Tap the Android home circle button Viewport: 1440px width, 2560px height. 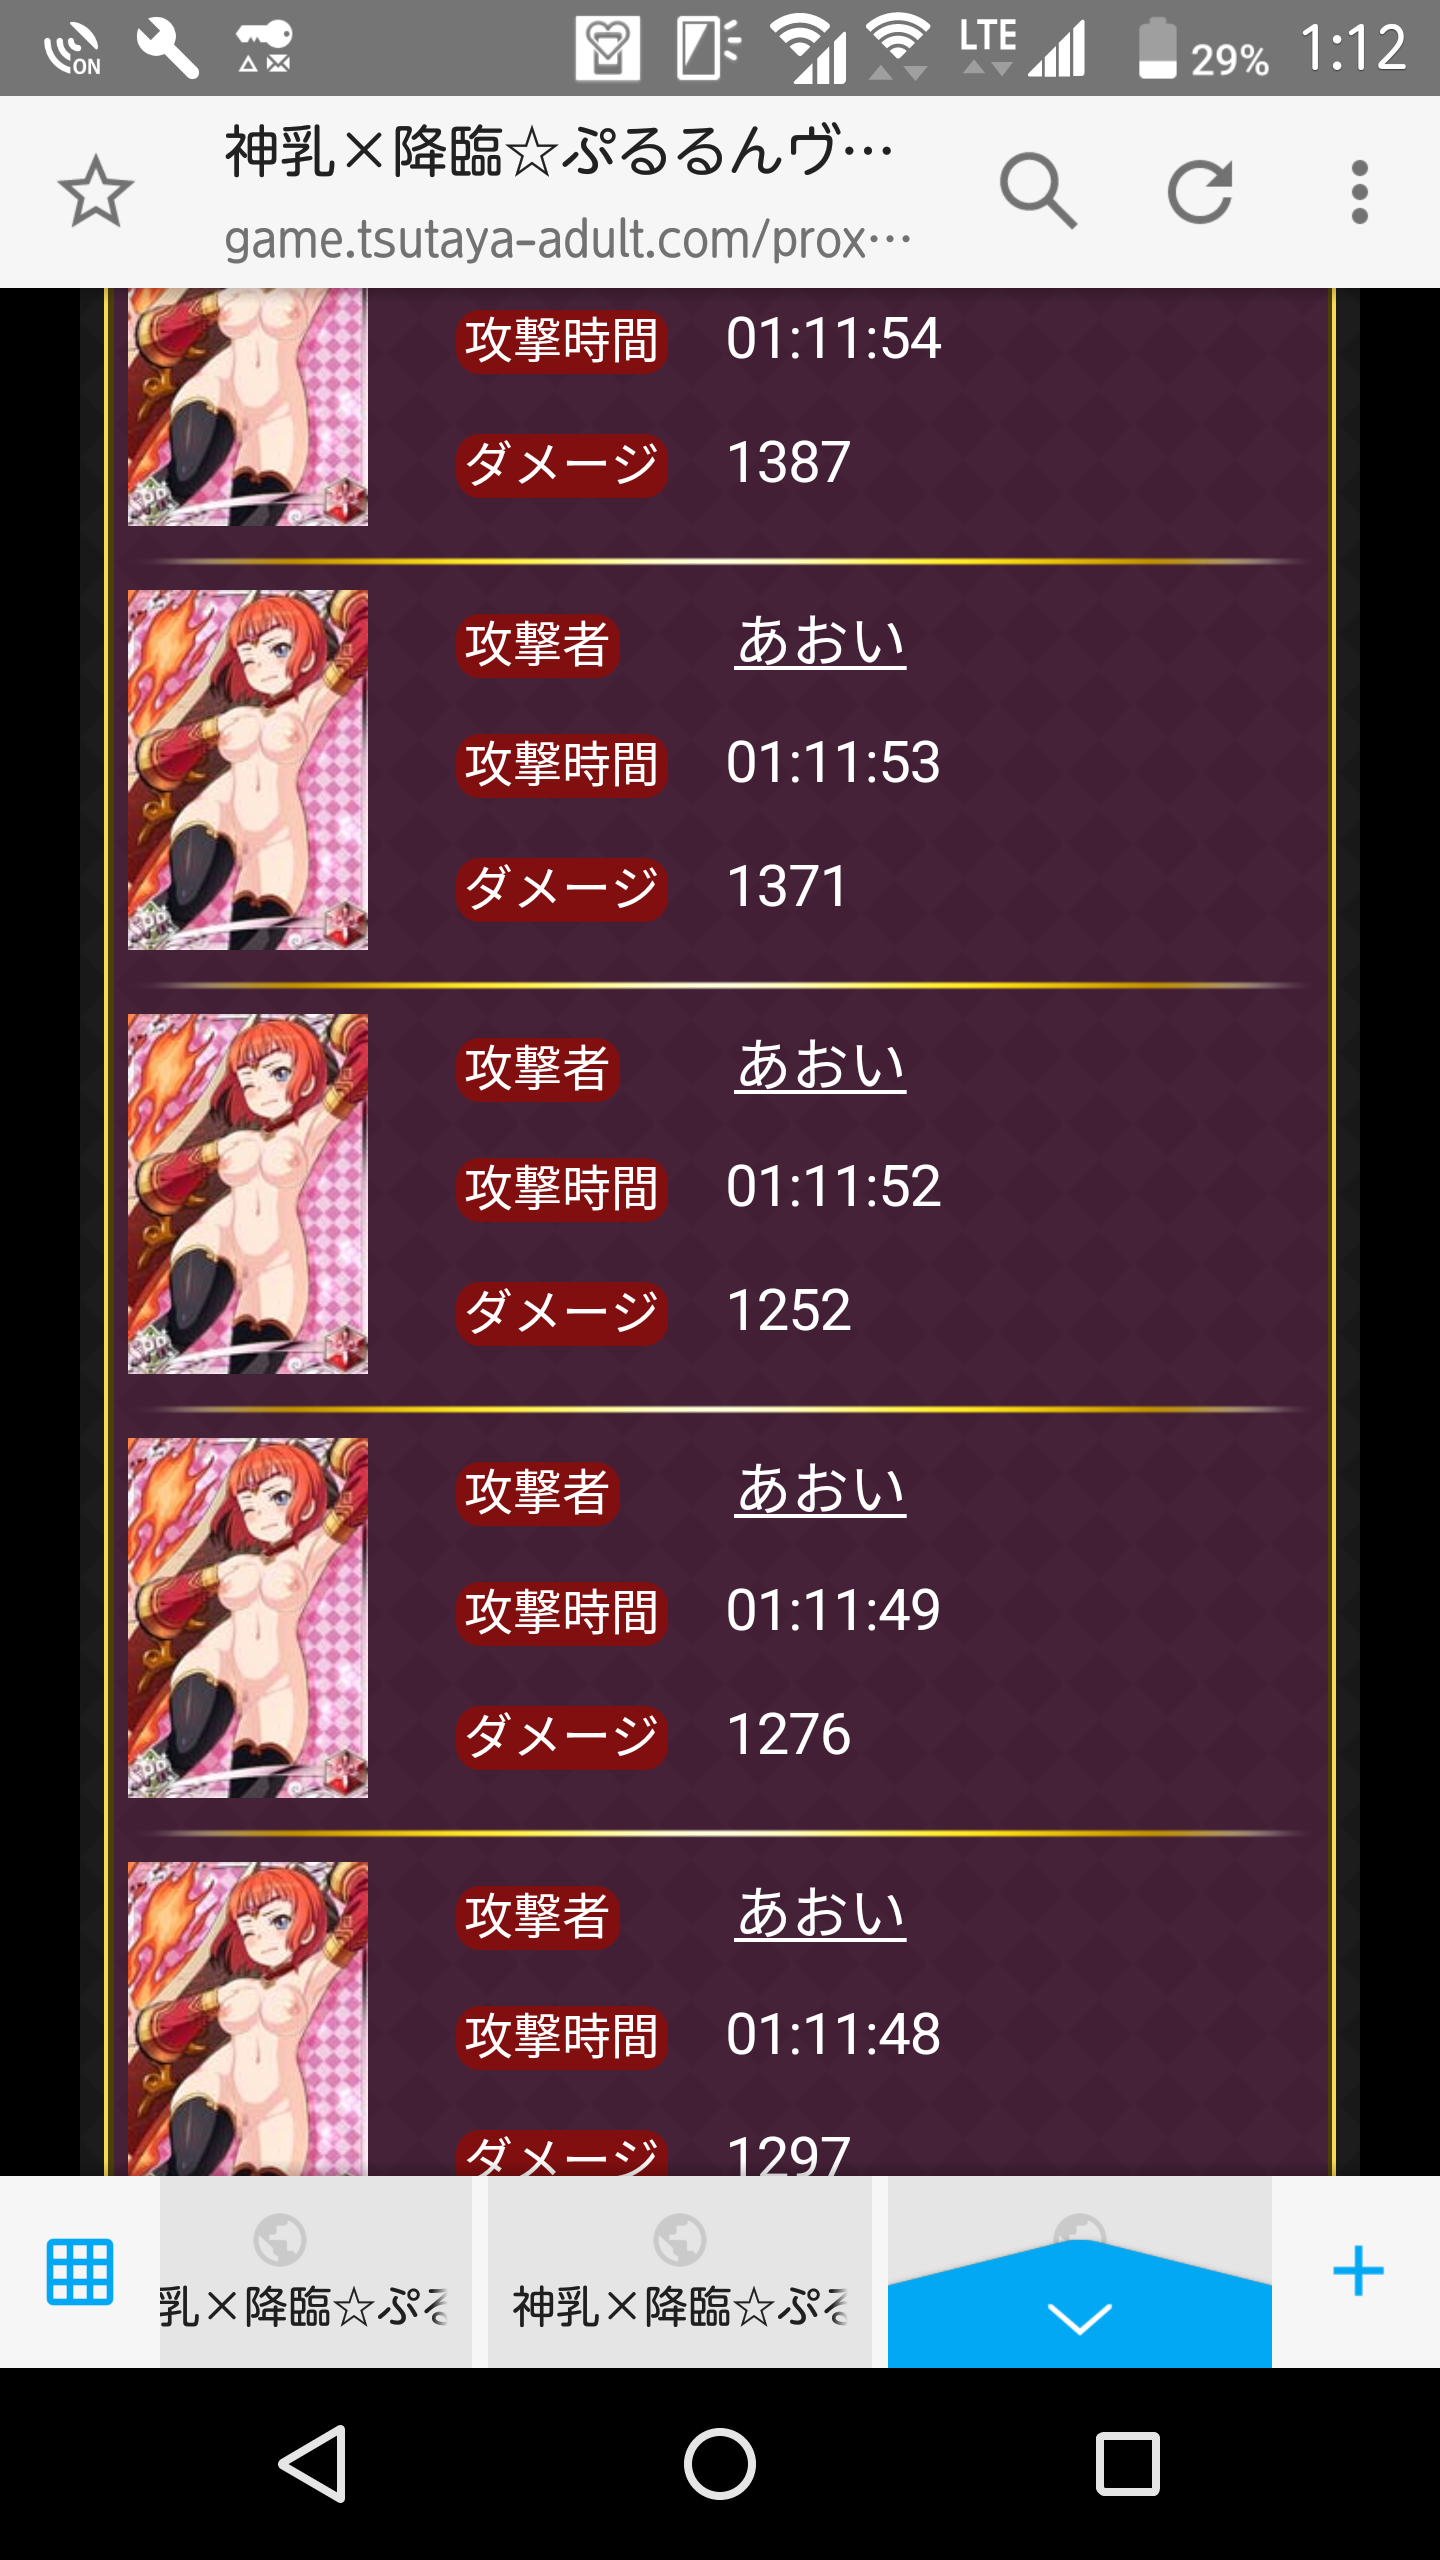coord(720,2463)
